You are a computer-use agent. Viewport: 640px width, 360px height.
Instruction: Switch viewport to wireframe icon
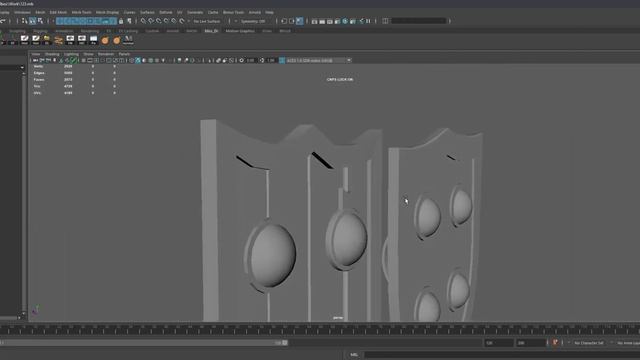pos(131,60)
